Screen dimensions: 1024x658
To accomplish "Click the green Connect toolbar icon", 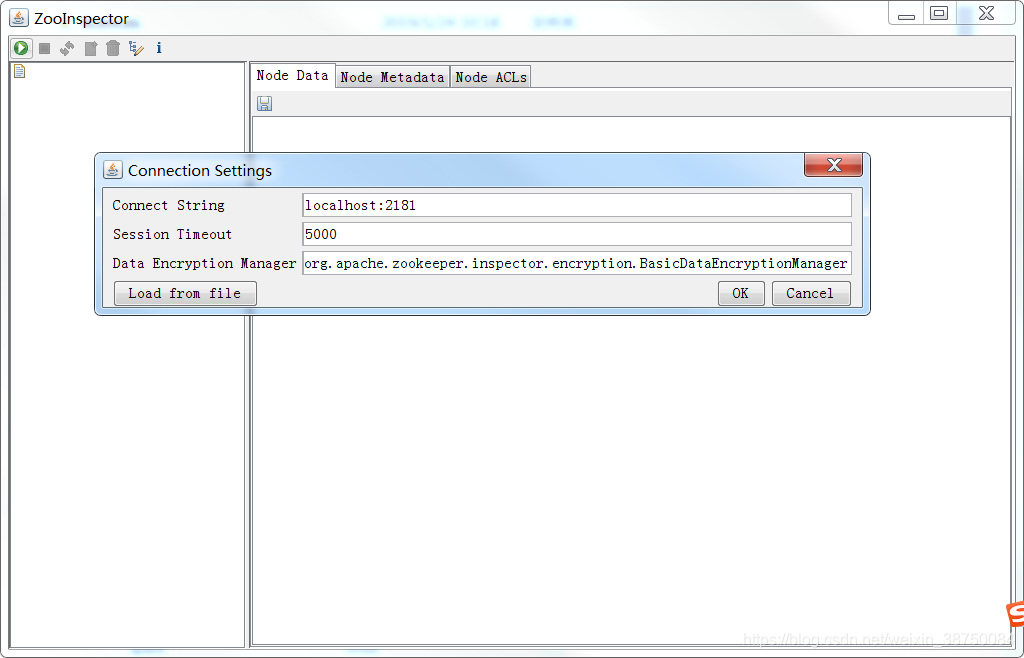I will (21, 48).
